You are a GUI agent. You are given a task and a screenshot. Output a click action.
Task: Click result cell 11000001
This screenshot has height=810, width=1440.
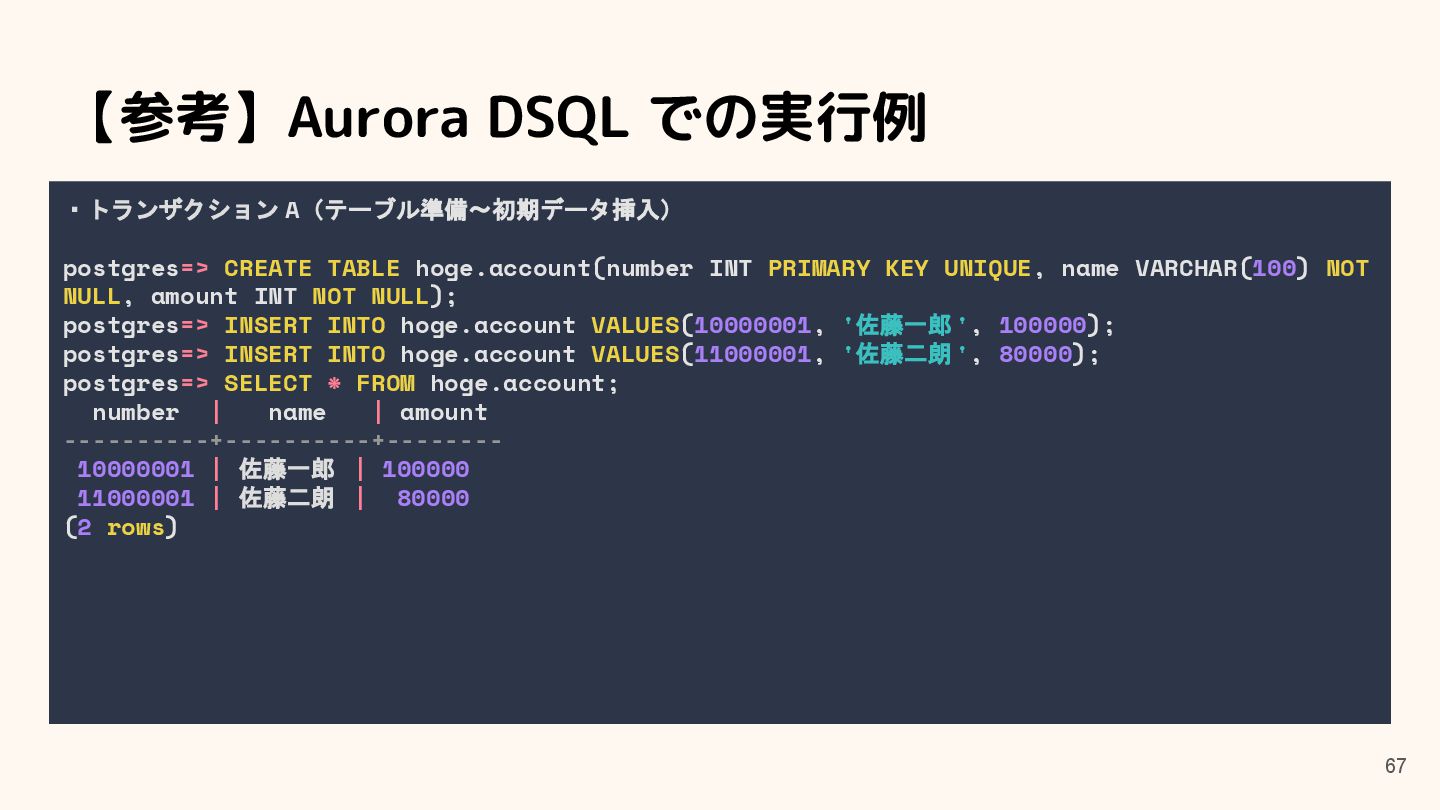(136, 498)
